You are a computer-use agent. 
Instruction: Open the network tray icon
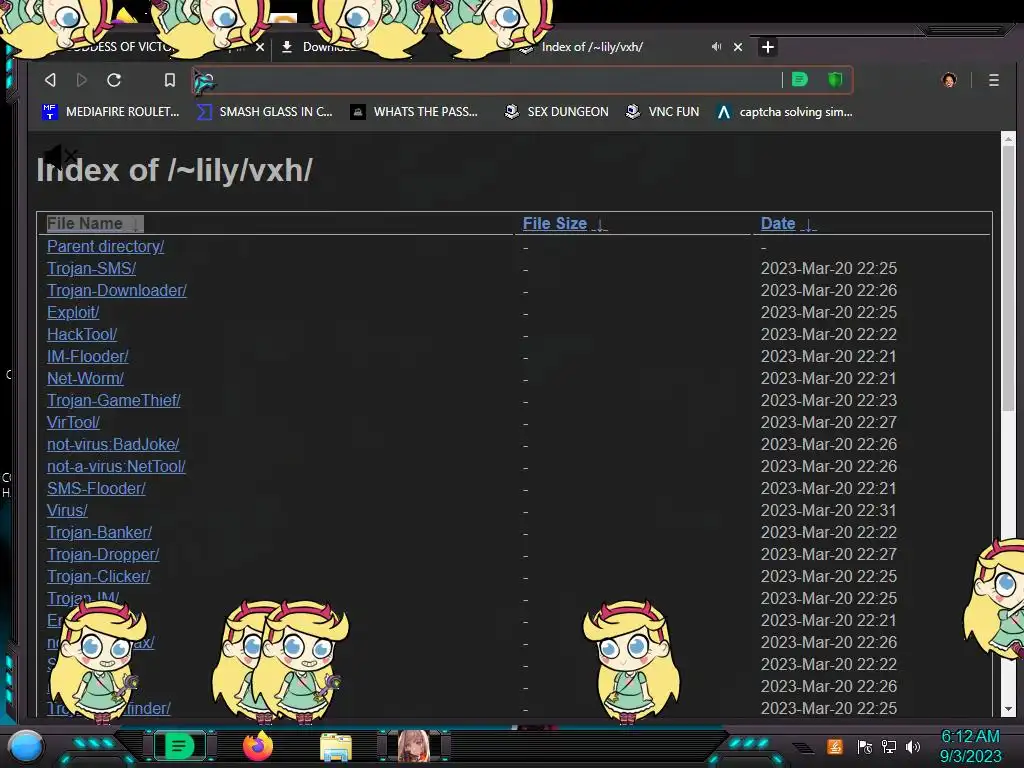point(889,746)
